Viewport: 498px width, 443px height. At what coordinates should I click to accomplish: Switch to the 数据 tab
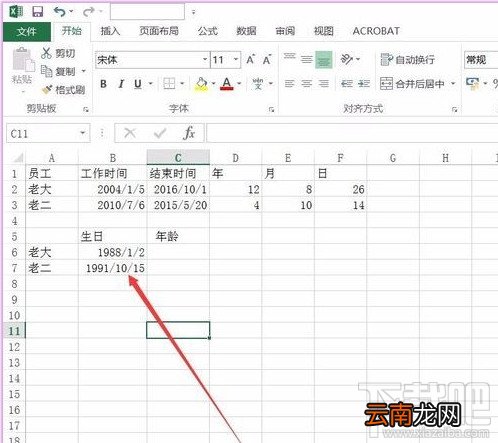click(246, 31)
